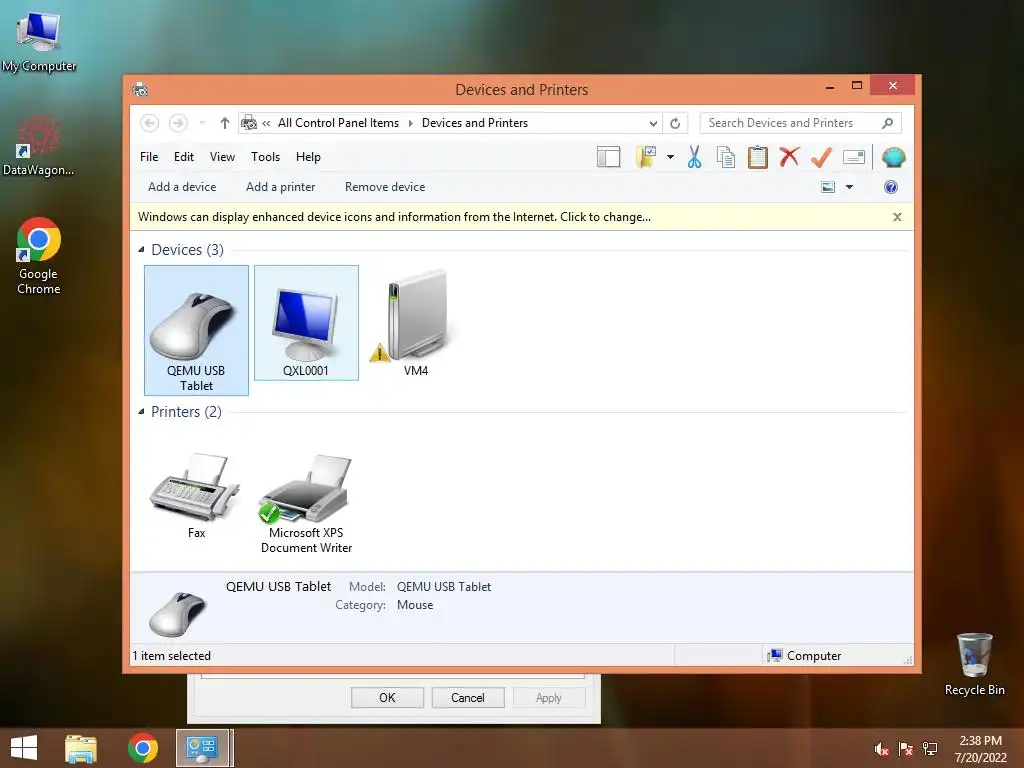Click Add a device

(x=182, y=187)
